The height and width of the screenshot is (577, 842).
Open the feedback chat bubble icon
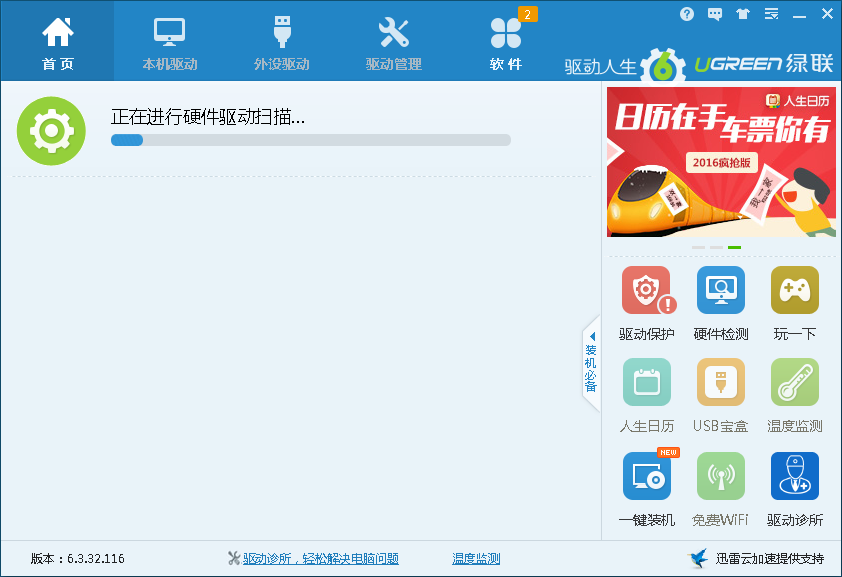(x=715, y=14)
